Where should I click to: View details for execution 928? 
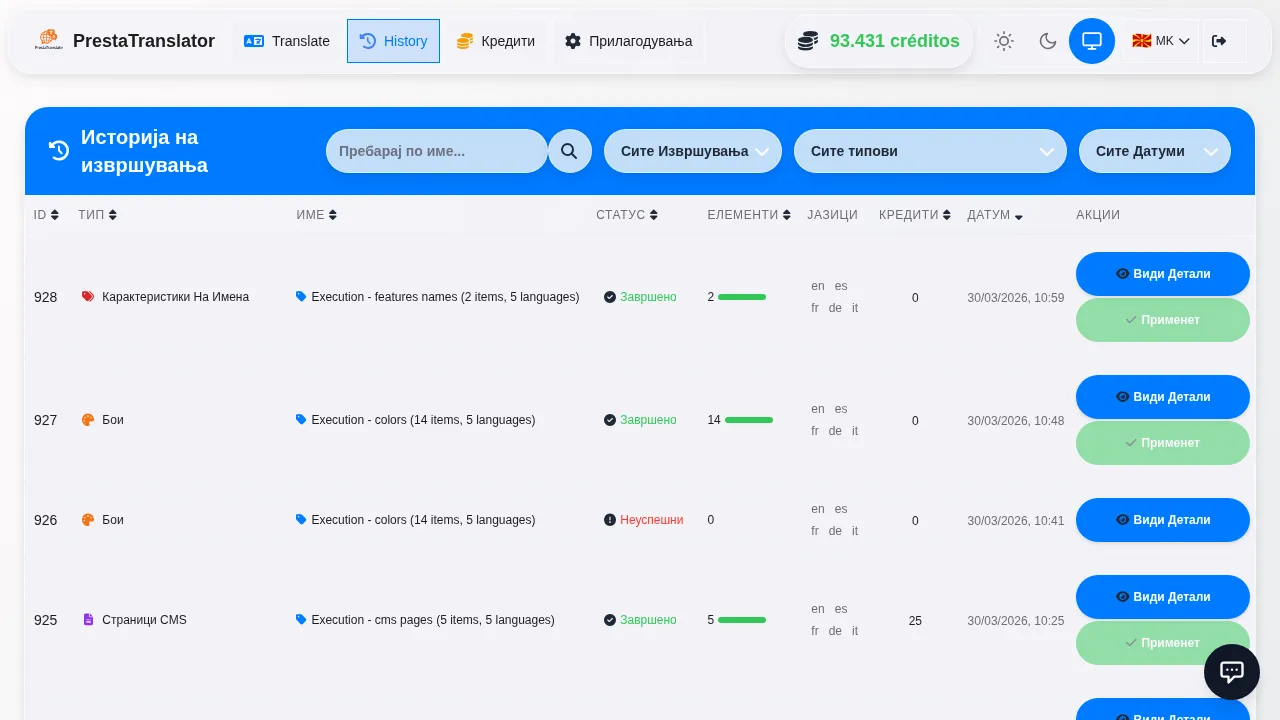pyautogui.click(x=1162, y=274)
